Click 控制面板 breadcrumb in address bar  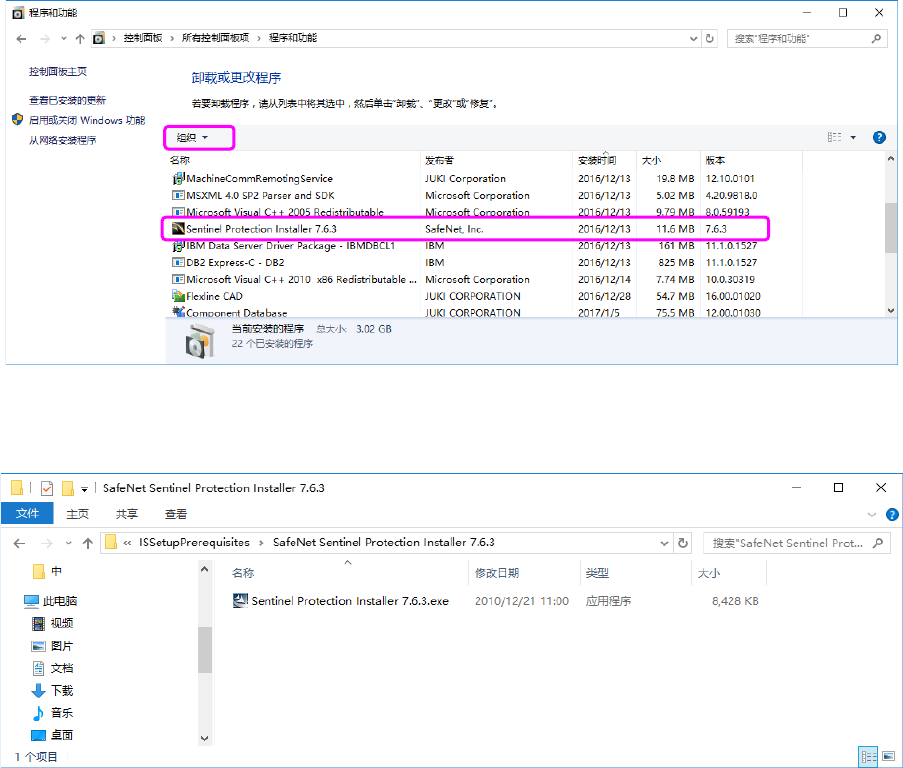pos(143,38)
